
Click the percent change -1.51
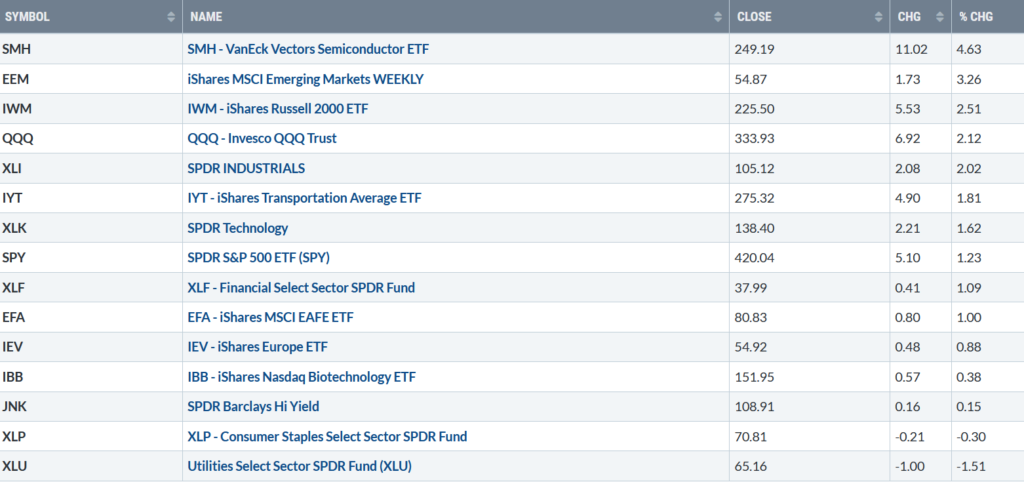[x=971, y=466]
